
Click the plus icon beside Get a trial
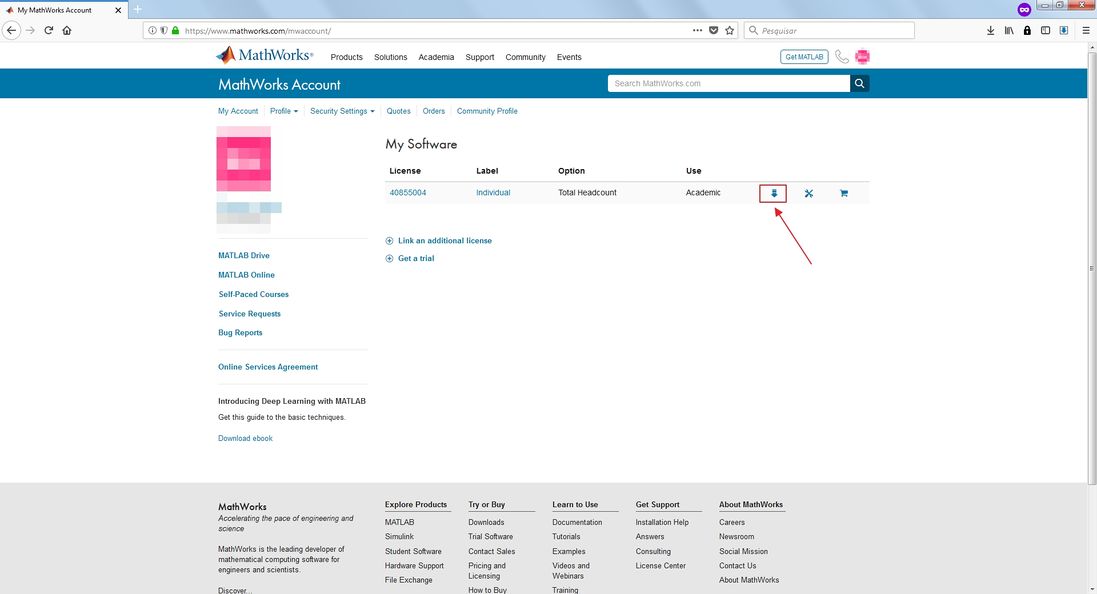tap(390, 258)
